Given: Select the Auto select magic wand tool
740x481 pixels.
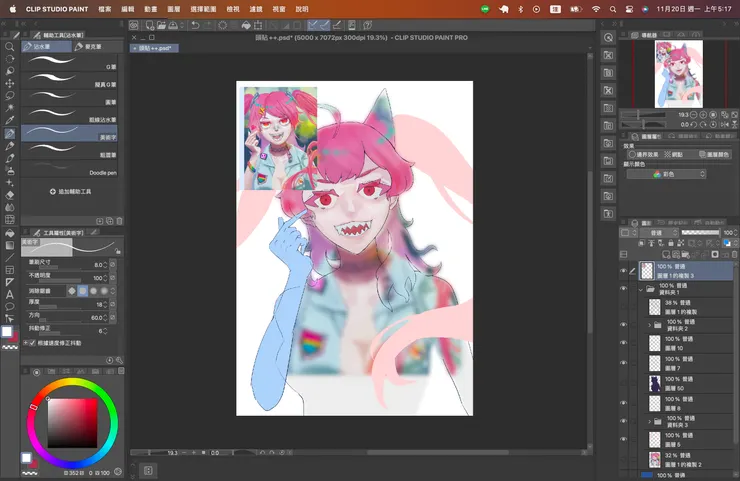Looking at the screenshot, I should tap(9, 108).
